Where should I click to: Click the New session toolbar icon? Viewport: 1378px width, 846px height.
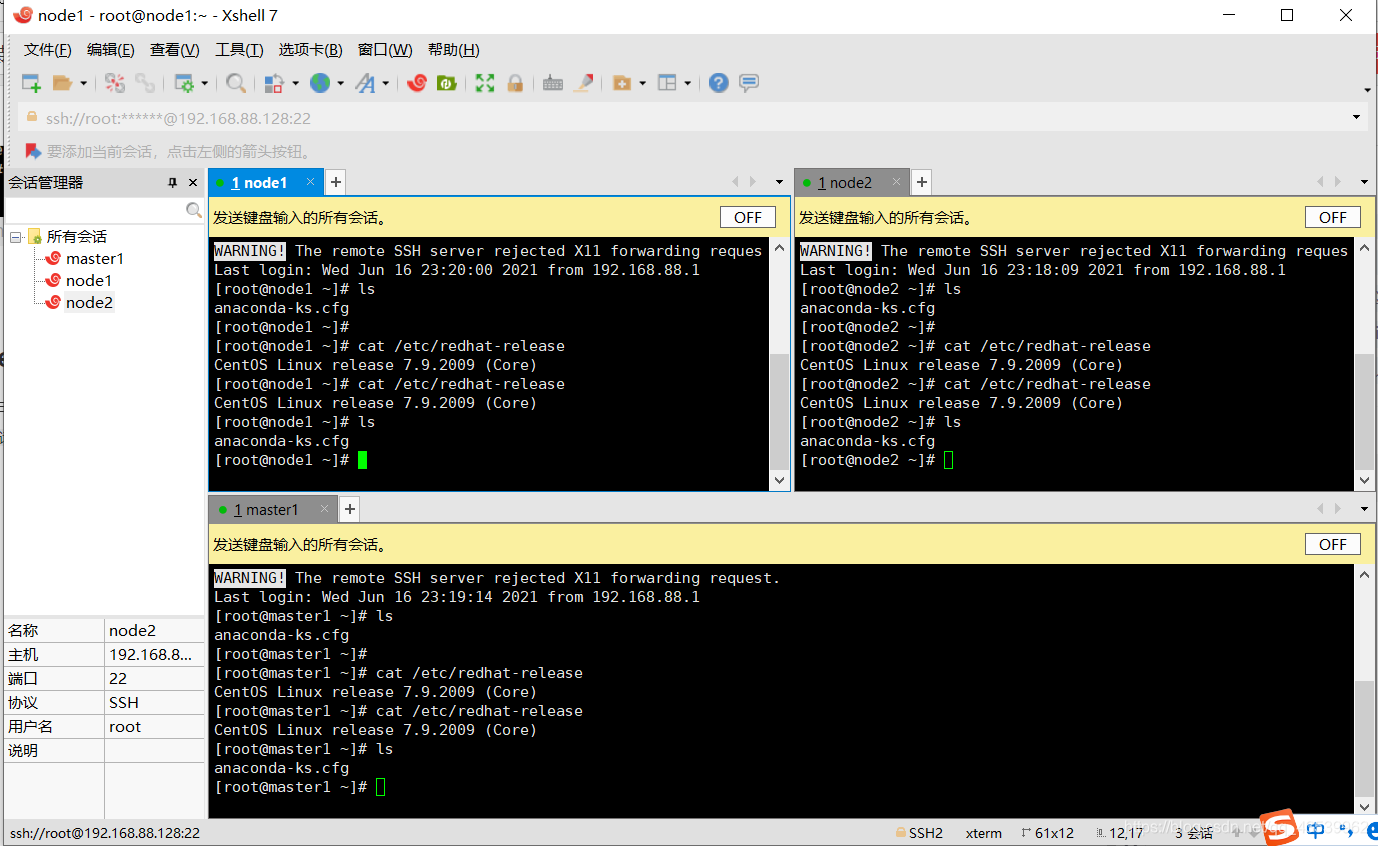click(x=31, y=83)
